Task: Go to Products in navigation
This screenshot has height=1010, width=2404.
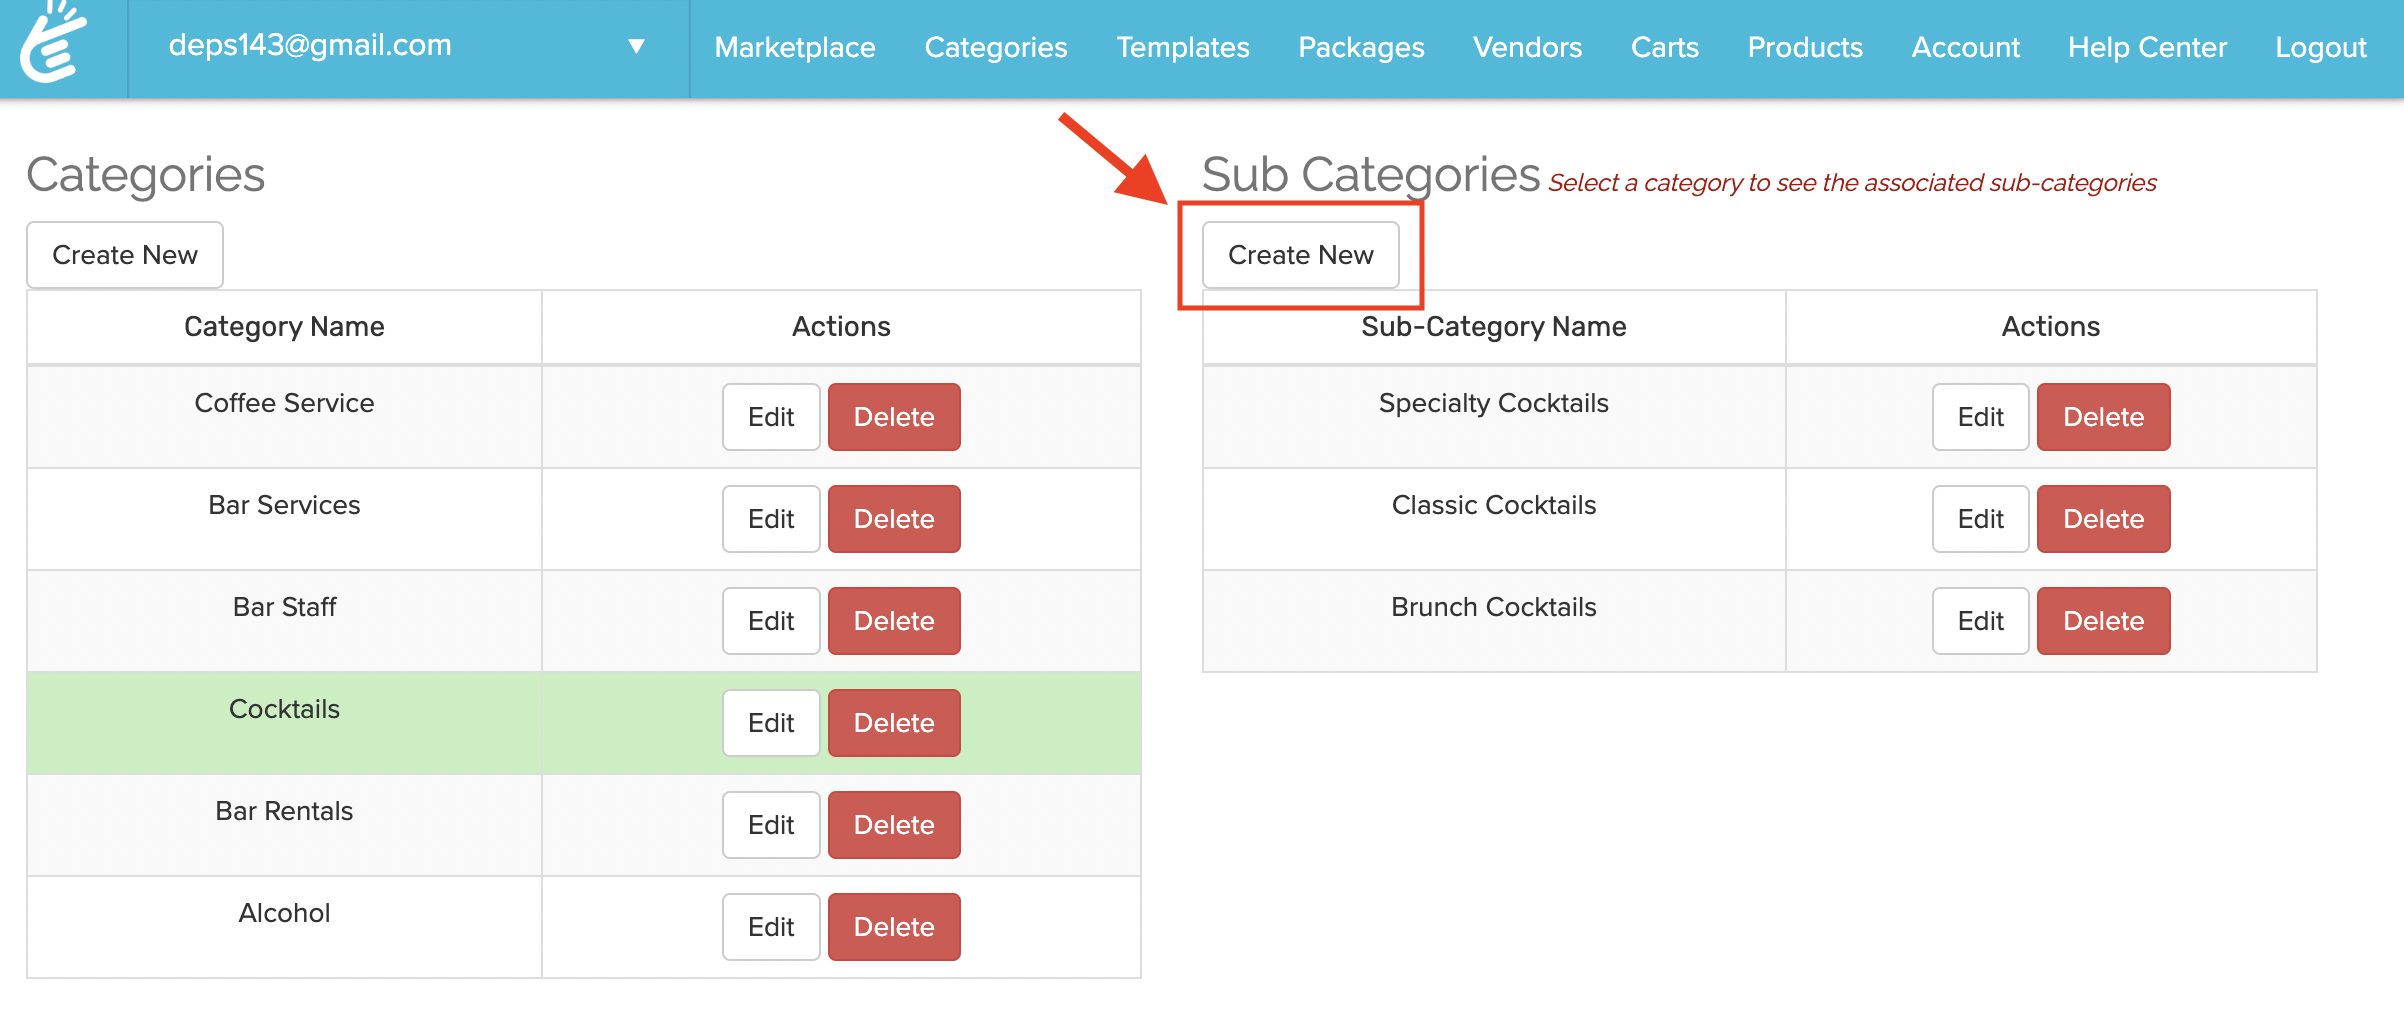Action: 1805,47
